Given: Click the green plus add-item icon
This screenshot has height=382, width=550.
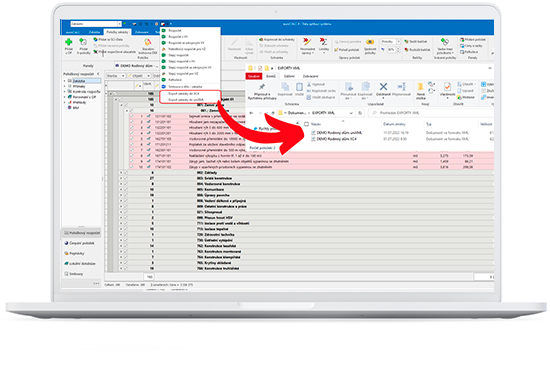Looking at the screenshot, I should [x=69, y=42].
